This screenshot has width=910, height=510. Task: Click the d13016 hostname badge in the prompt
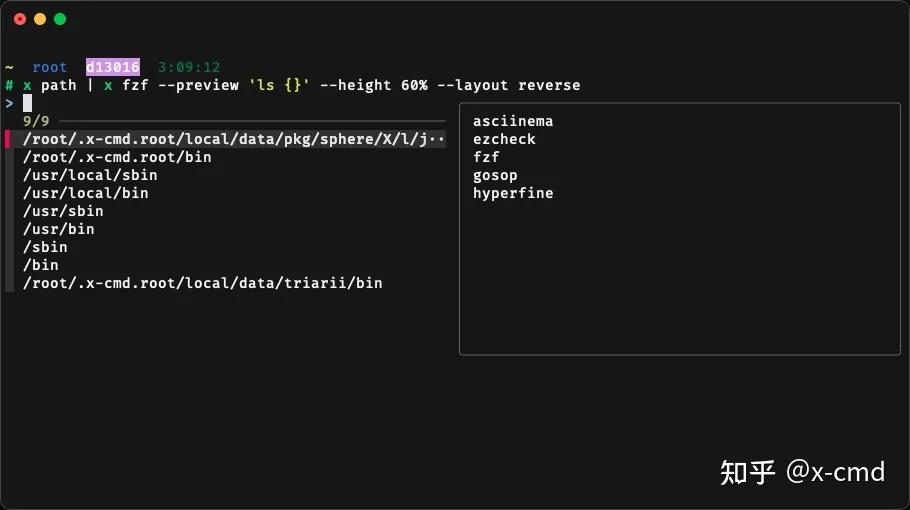coord(112,67)
